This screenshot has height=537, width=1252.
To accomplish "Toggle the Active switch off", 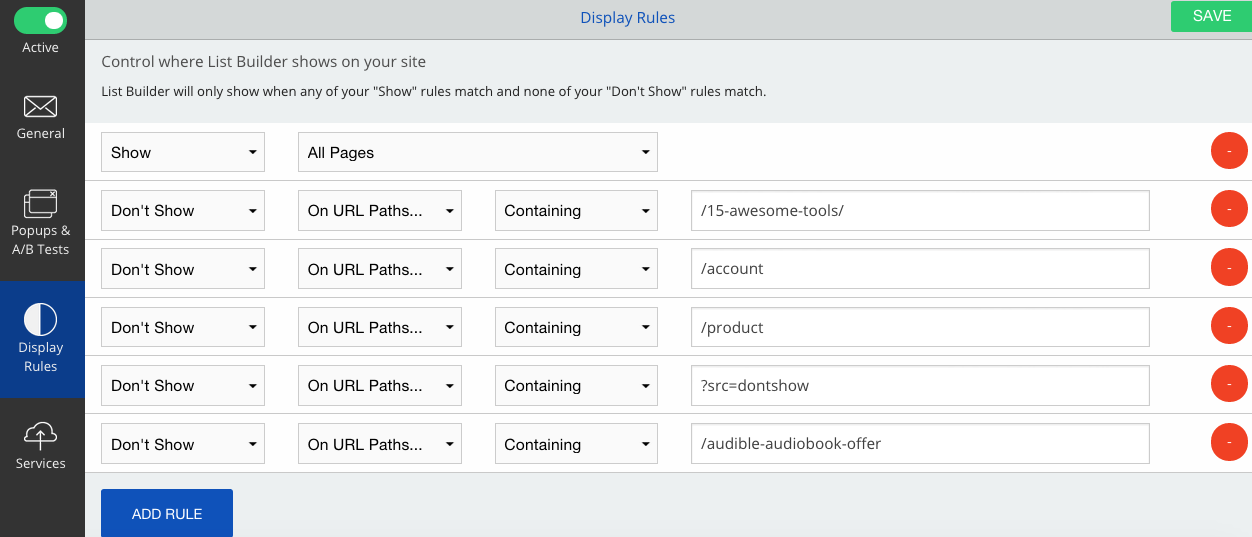I will click(x=41, y=20).
